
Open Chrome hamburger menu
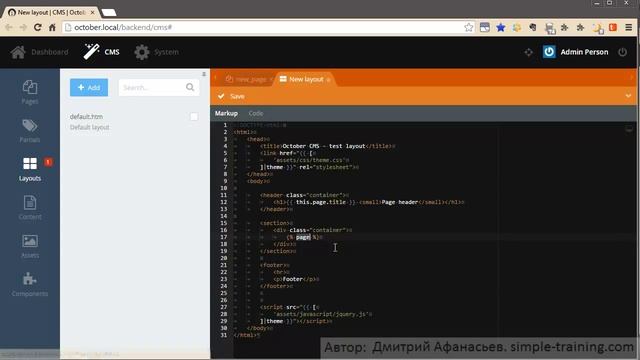click(x=629, y=27)
